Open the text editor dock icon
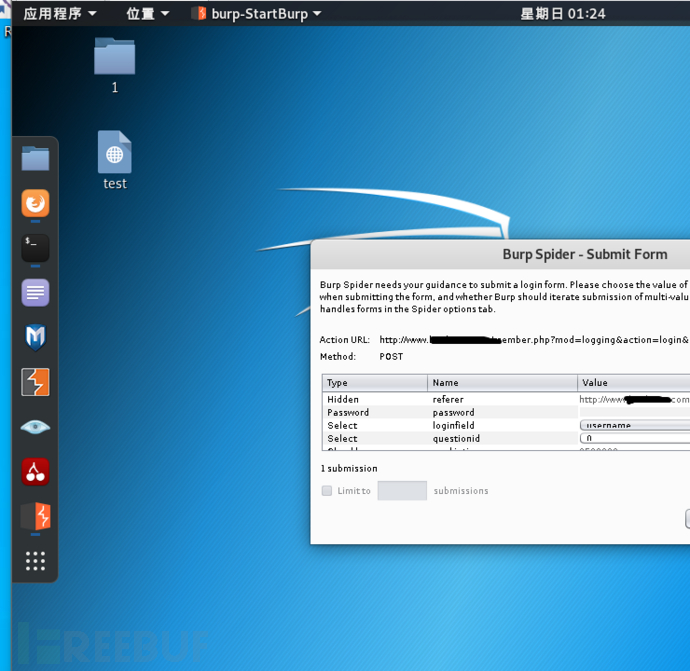690x671 pixels. (35, 293)
